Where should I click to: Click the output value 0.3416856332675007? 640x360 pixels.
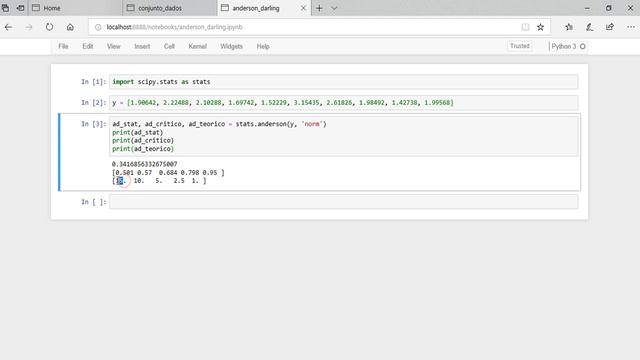(x=144, y=164)
